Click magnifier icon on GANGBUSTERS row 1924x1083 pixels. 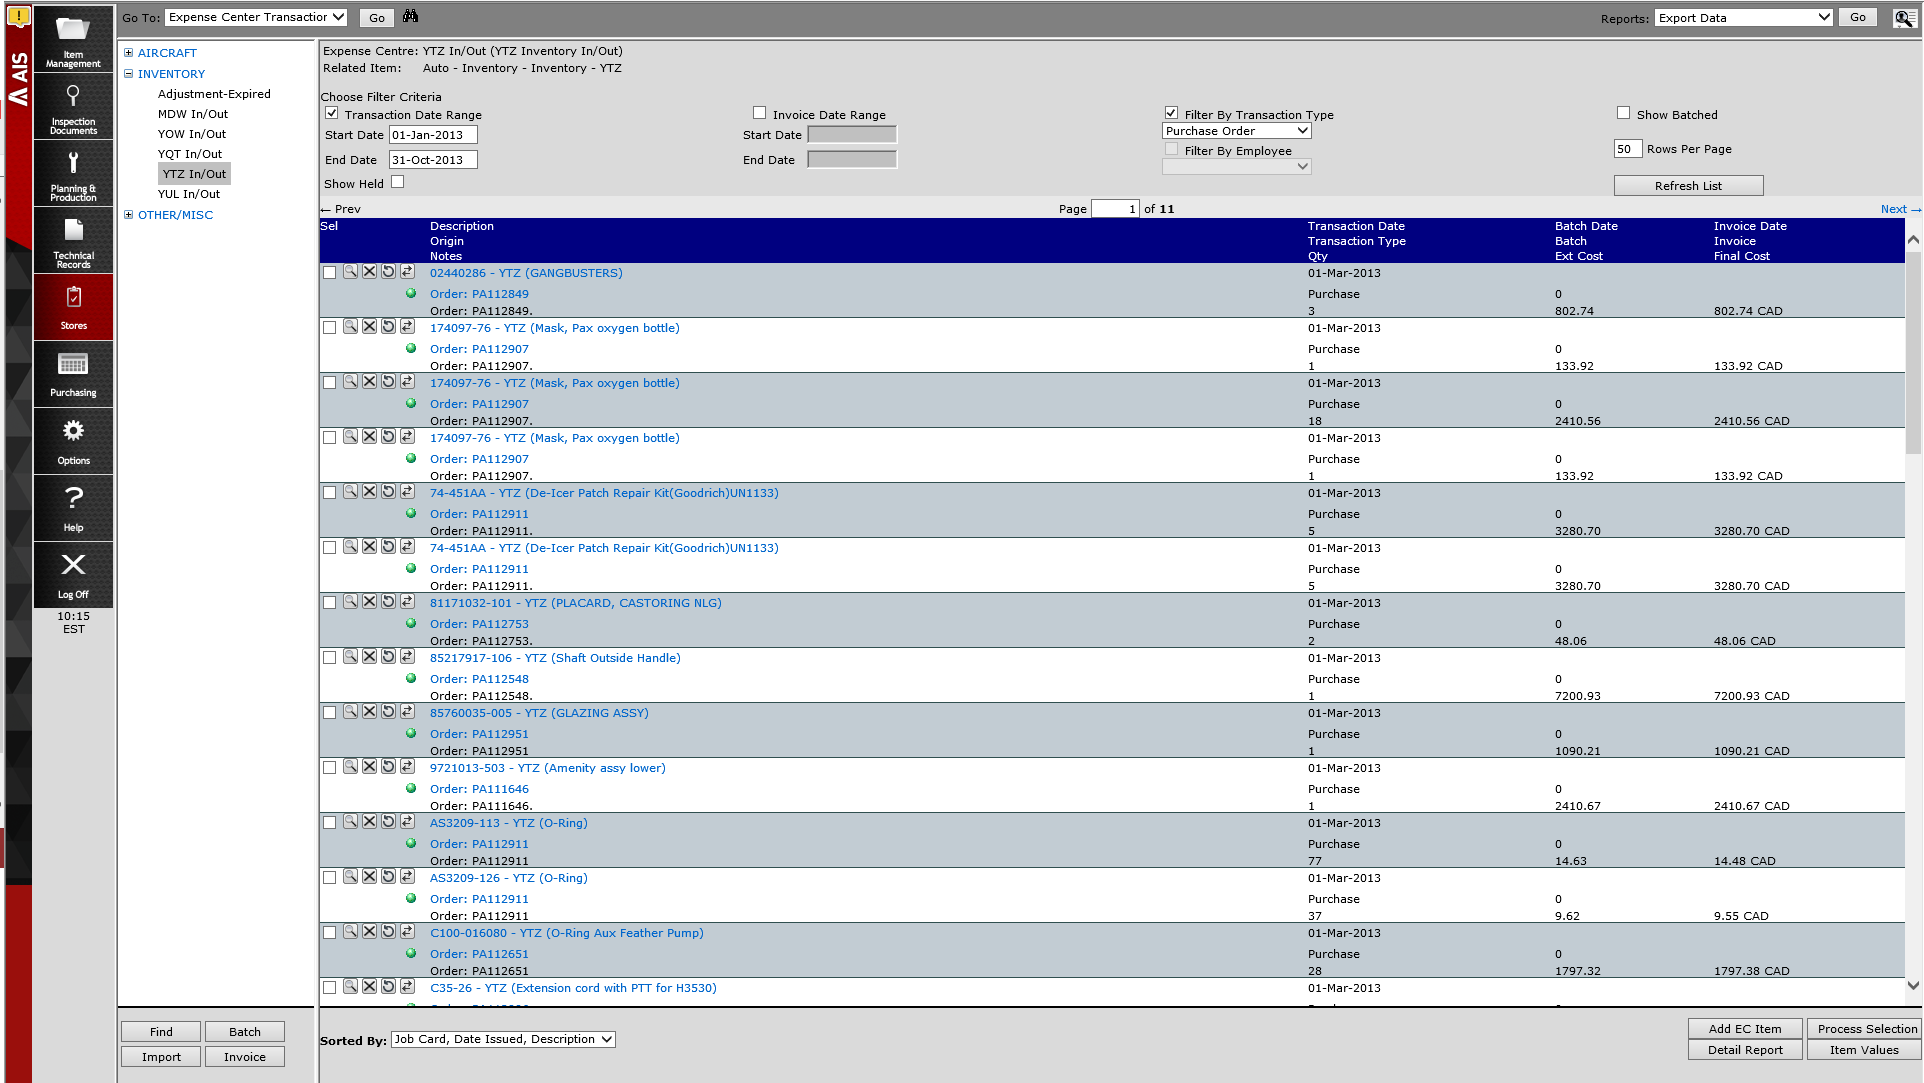tap(350, 272)
